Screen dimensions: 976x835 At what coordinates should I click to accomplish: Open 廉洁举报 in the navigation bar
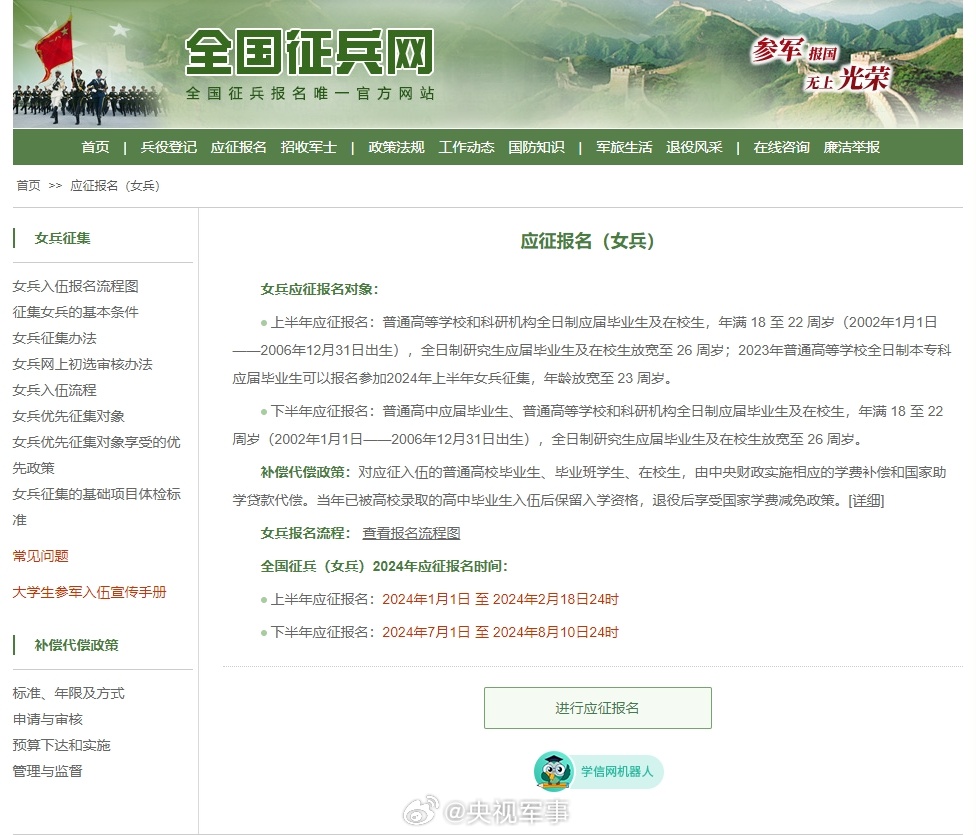[851, 147]
